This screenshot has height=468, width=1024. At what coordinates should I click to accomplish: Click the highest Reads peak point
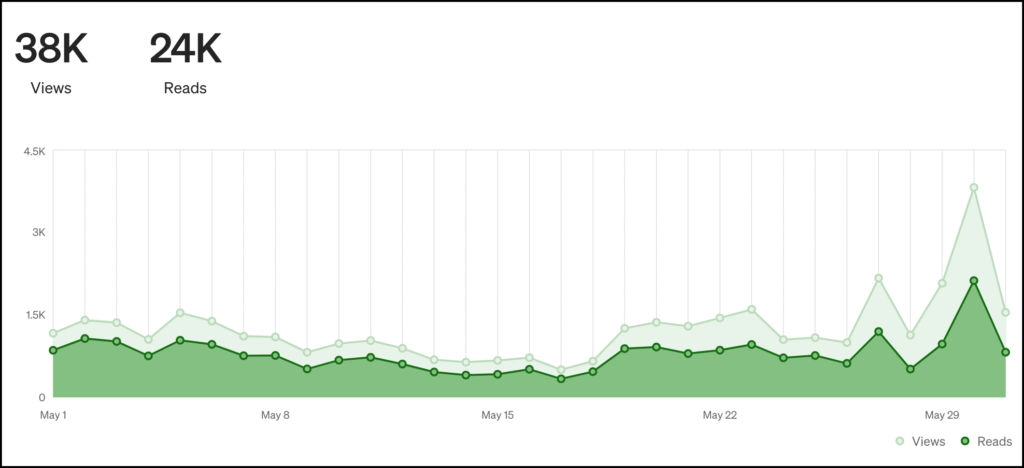[973, 281]
